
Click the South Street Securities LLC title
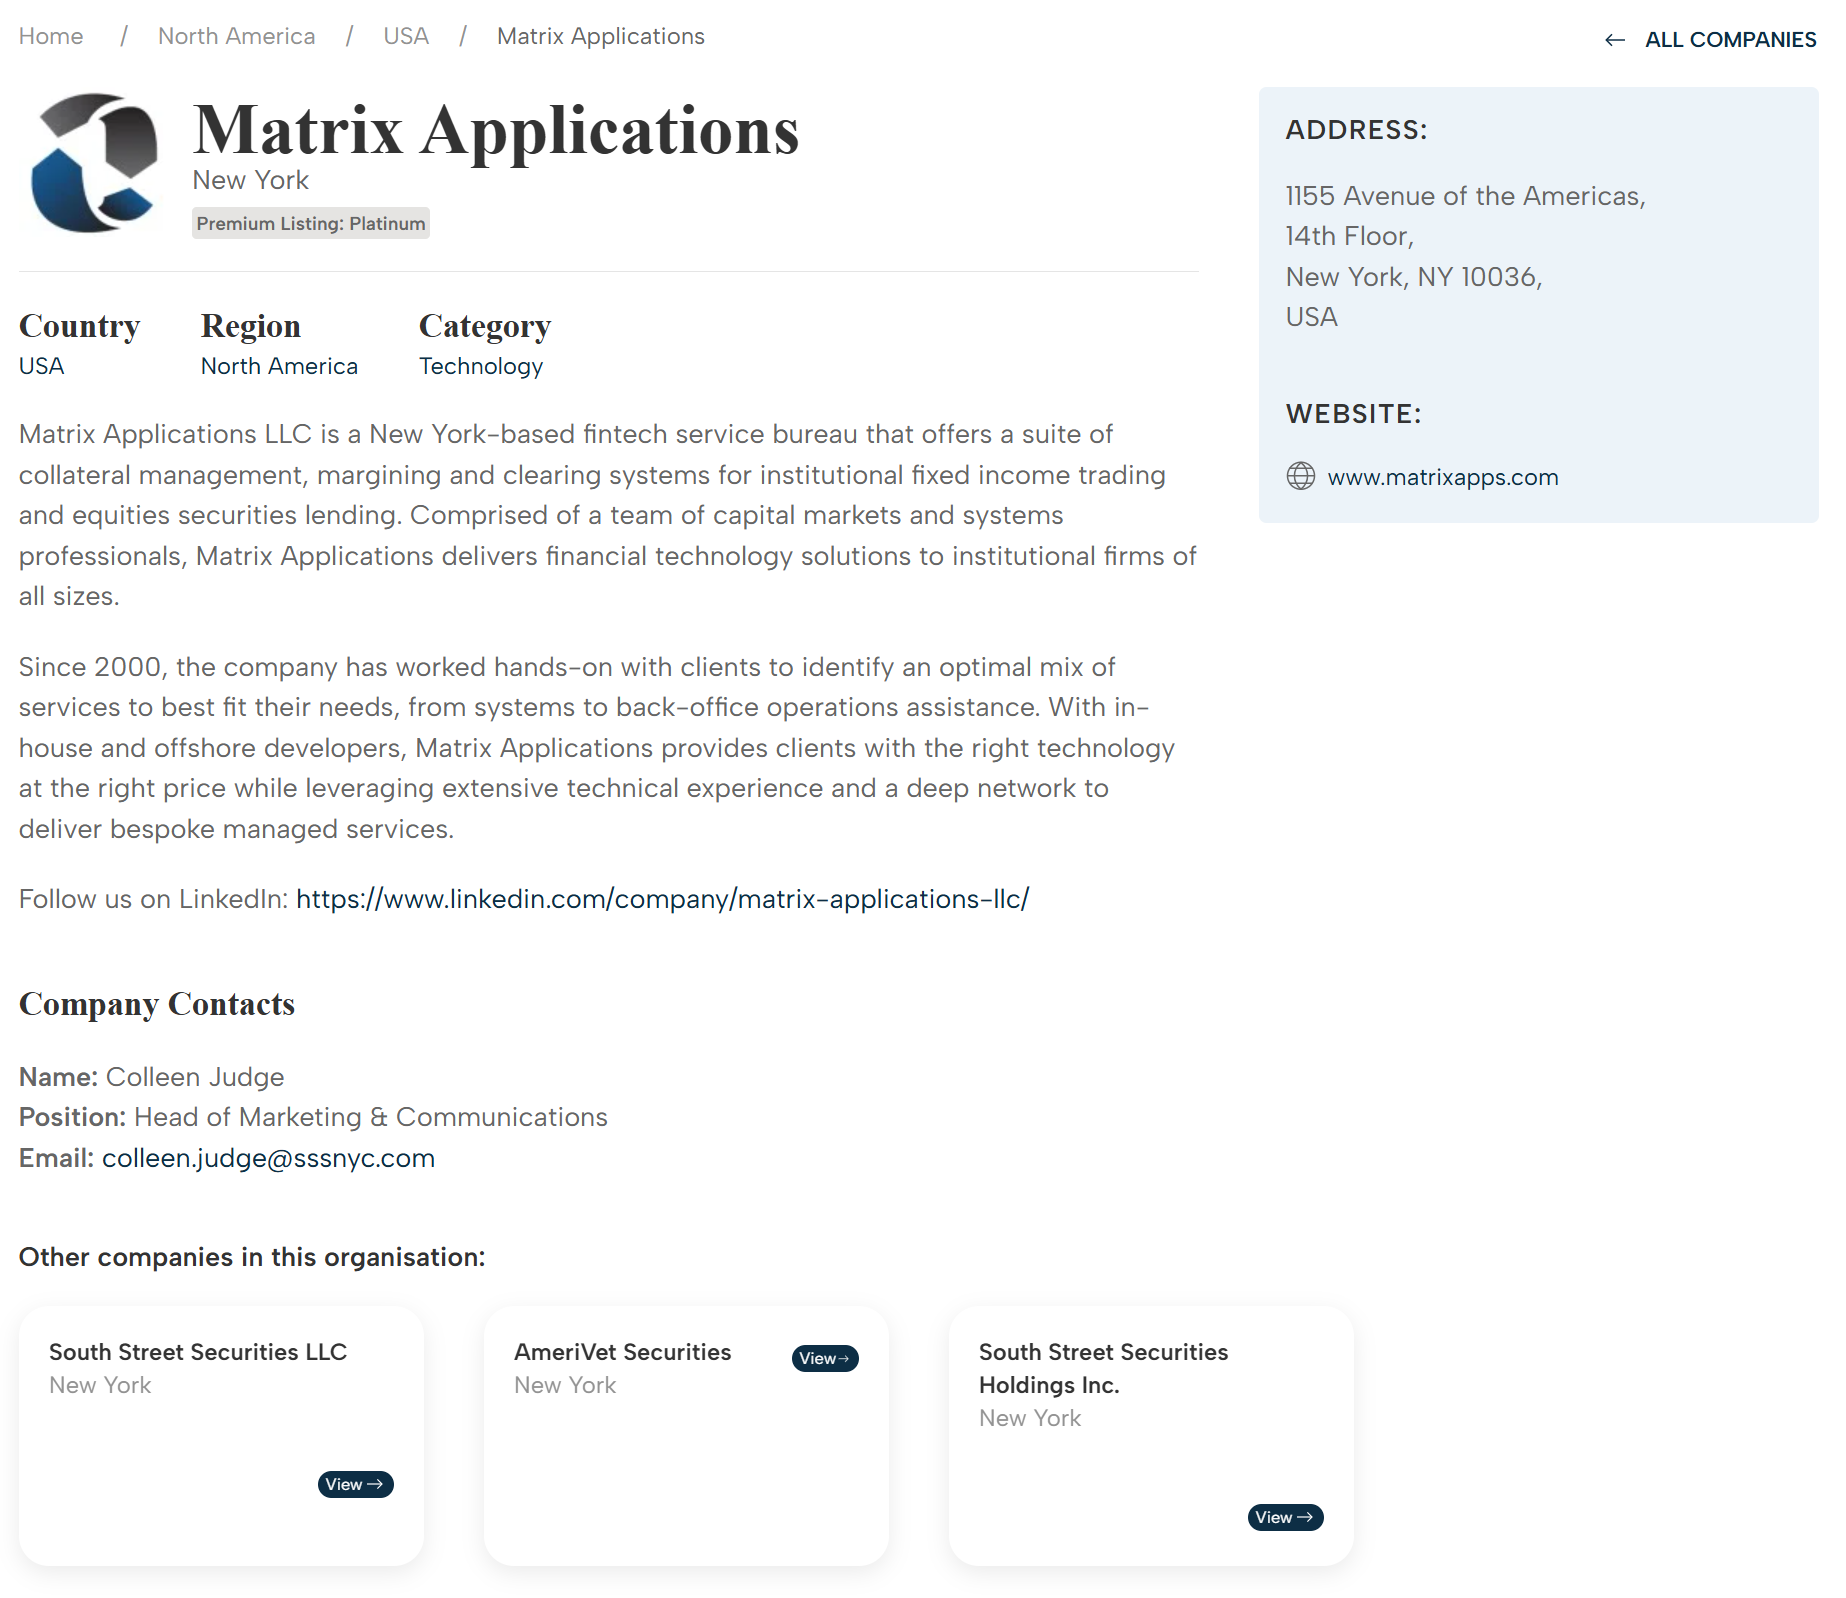click(x=198, y=1352)
